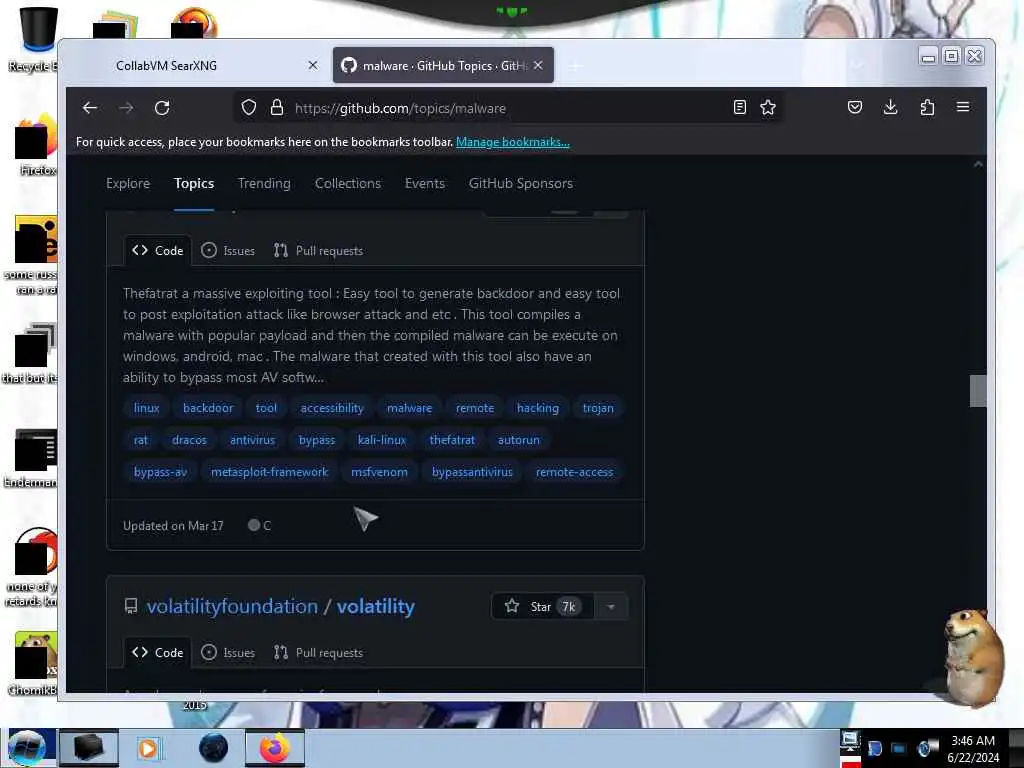Screen dimensions: 1024x768
Task: Open the GitHub Sponsors page
Action: pyautogui.click(x=520, y=184)
